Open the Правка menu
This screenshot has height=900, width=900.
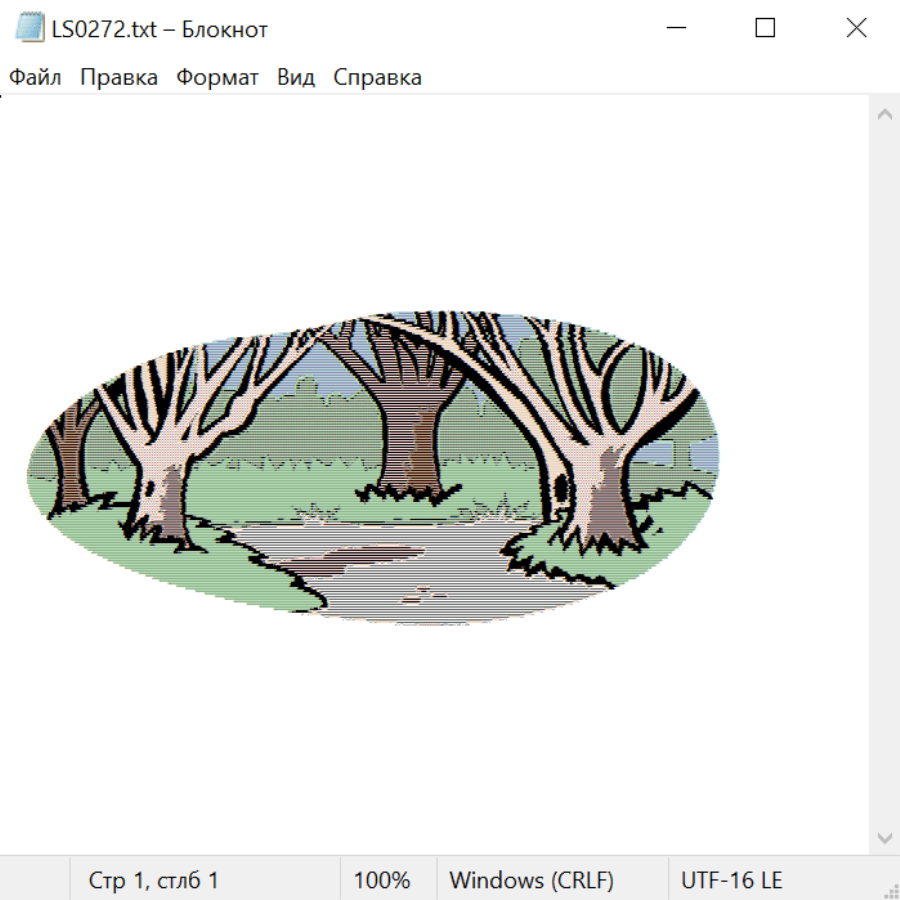pyautogui.click(x=119, y=78)
